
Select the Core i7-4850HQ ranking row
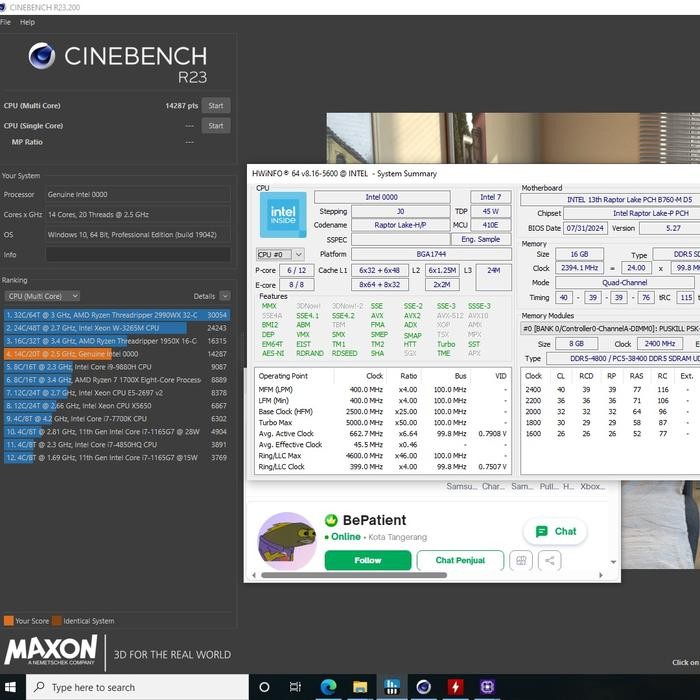tap(117, 445)
